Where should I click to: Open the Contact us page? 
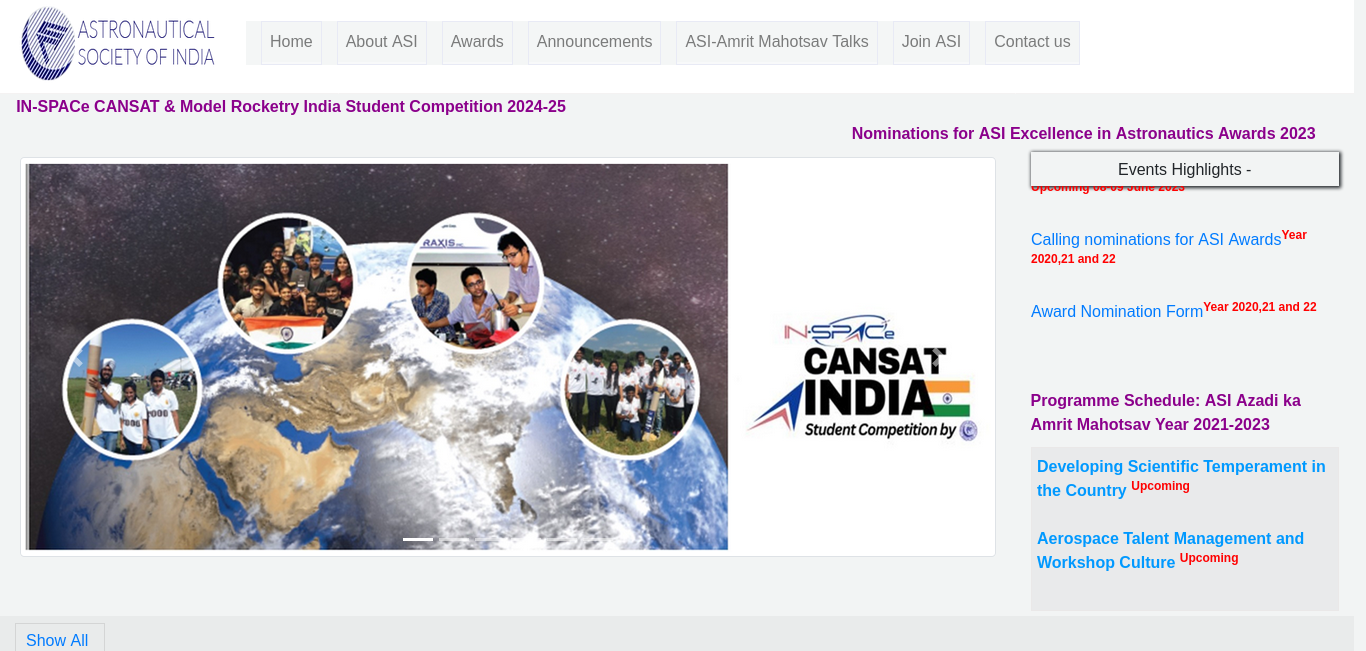pos(1032,42)
